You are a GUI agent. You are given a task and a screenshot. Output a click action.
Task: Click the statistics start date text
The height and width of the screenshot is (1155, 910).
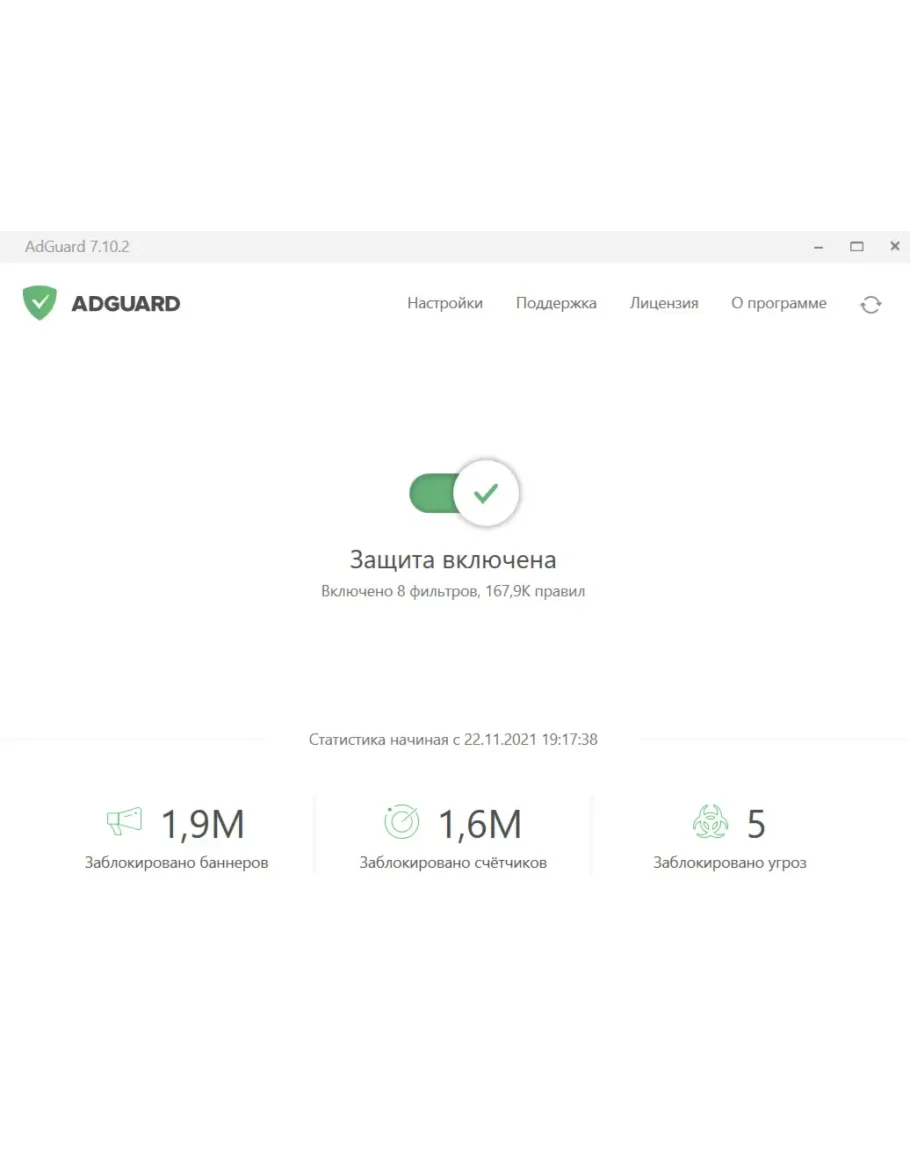pyautogui.click(x=453, y=740)
